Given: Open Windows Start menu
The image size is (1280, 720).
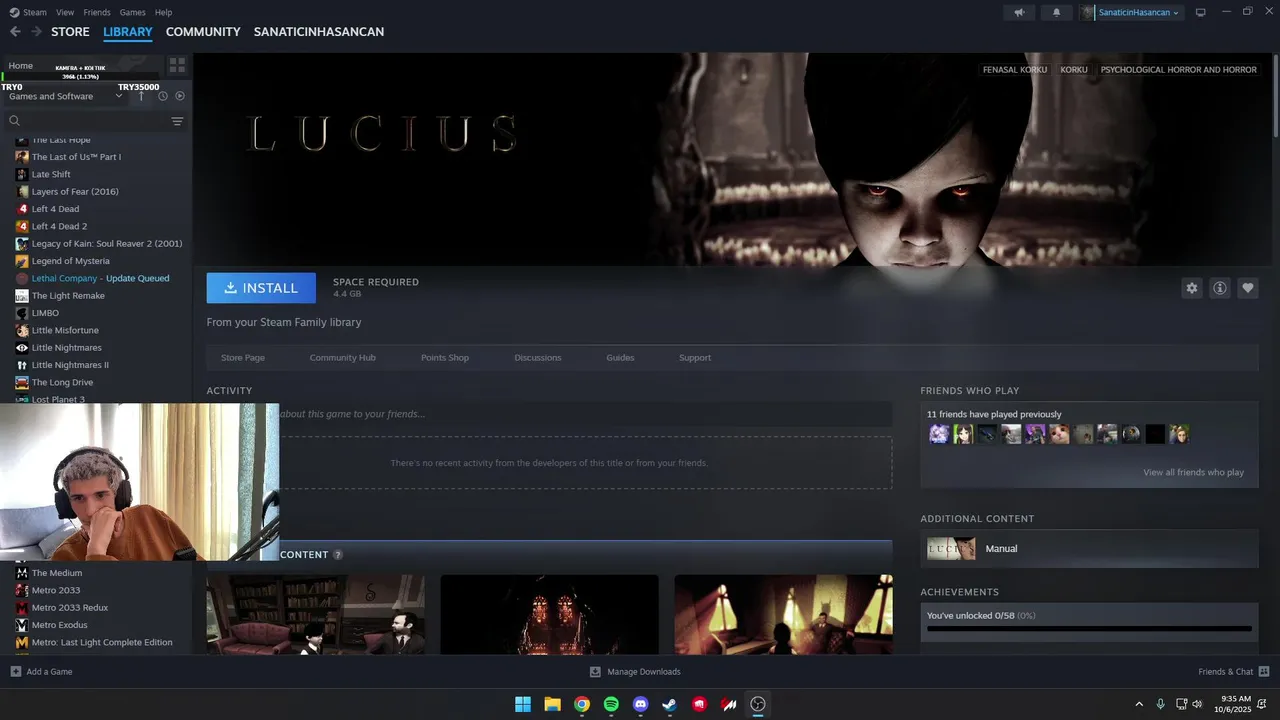Looking at the screenshot, I should [x=523, y=704].
